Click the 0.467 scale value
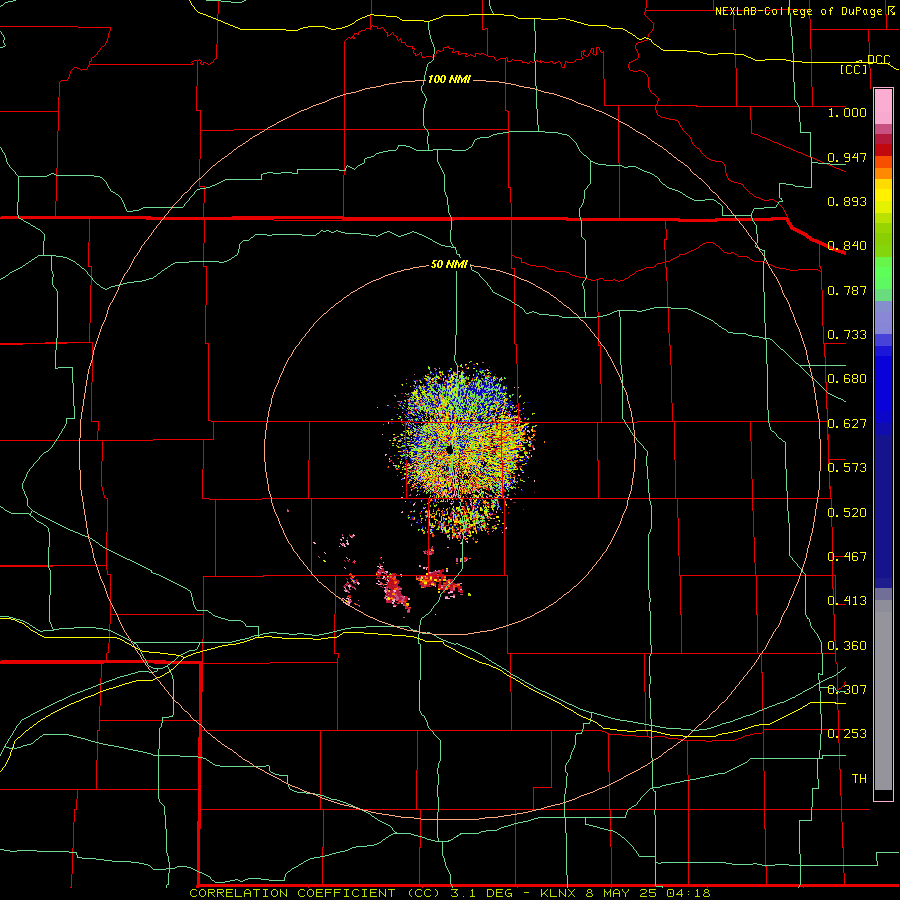Image resolution: width=900 pixels, height=900 pixels. tap(847, 557)
